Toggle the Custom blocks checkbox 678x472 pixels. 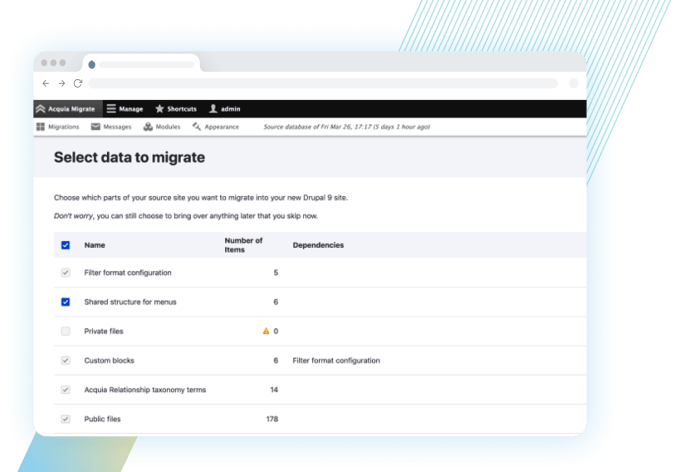66,360
